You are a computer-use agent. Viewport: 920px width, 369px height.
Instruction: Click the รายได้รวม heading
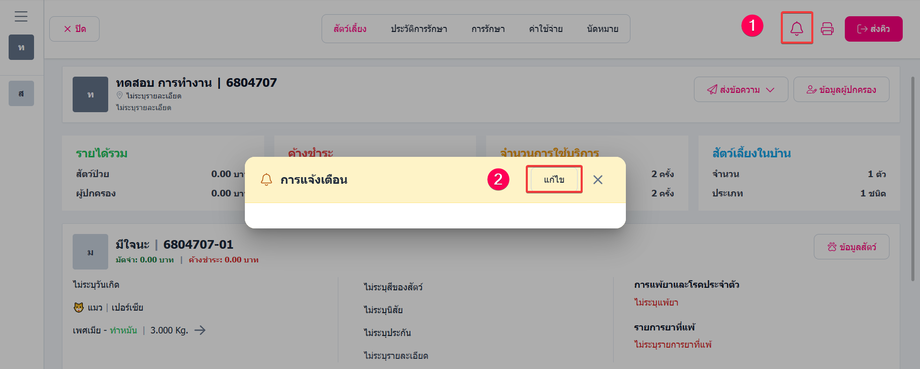[x=102, y=154]
